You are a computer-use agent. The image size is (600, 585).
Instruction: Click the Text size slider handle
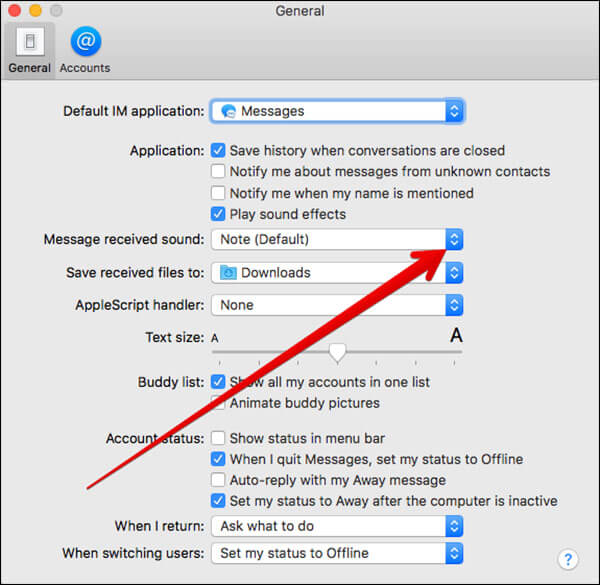click(x=338, y=353)
